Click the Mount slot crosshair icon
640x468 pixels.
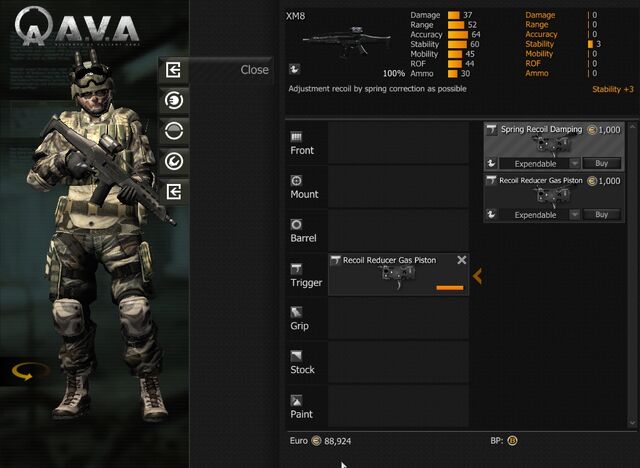(x=296, y=180)
